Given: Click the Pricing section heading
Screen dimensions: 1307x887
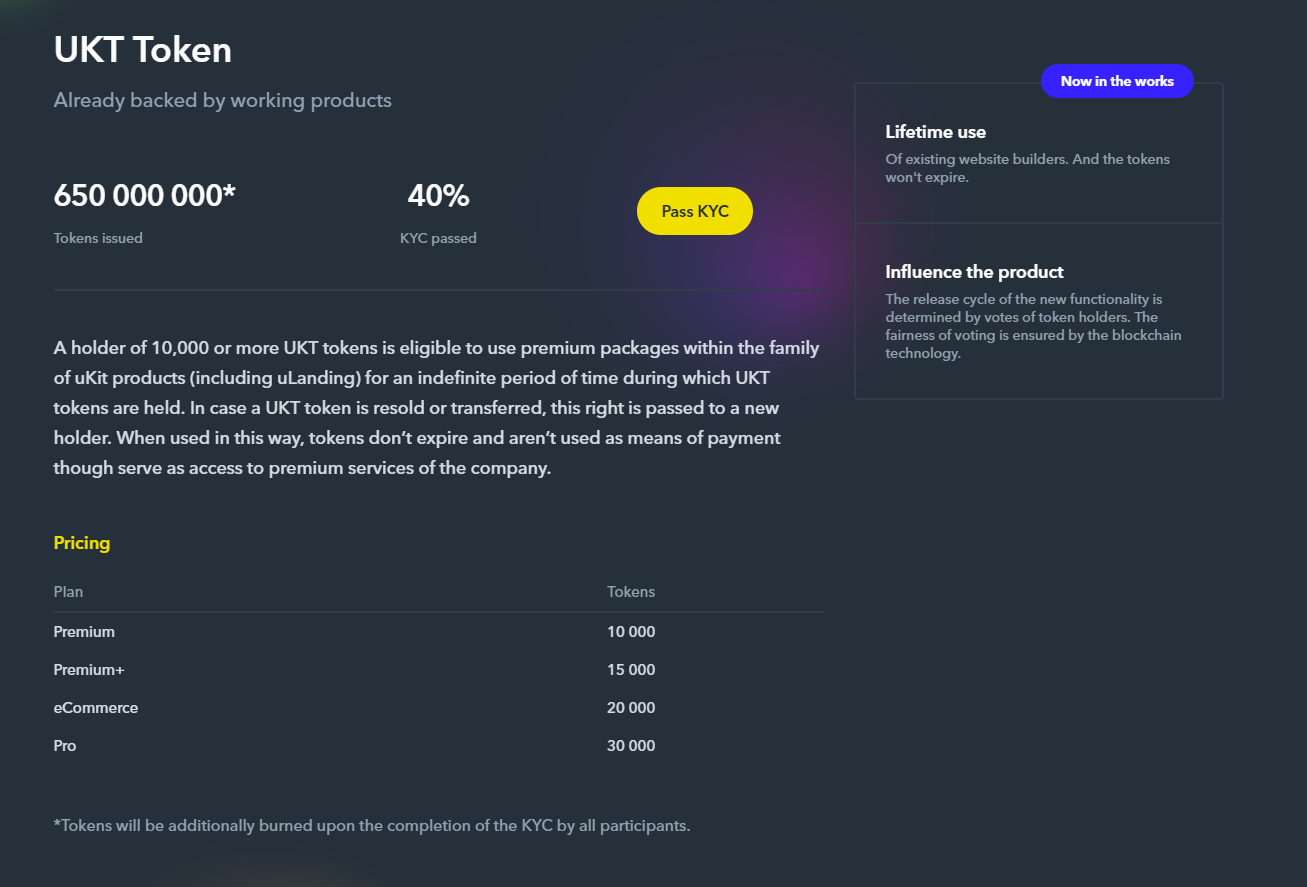Looking at the screenshot, I should 82,543.
